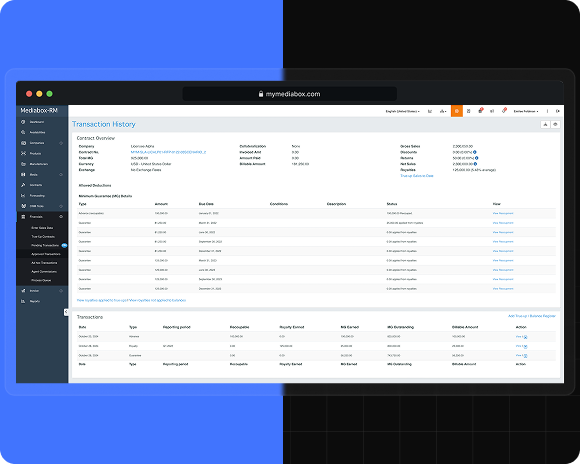Viewport: 580px width, 464px height.
Task: Select Ad hoc Transactions submenu item
Action: (44, 263)
